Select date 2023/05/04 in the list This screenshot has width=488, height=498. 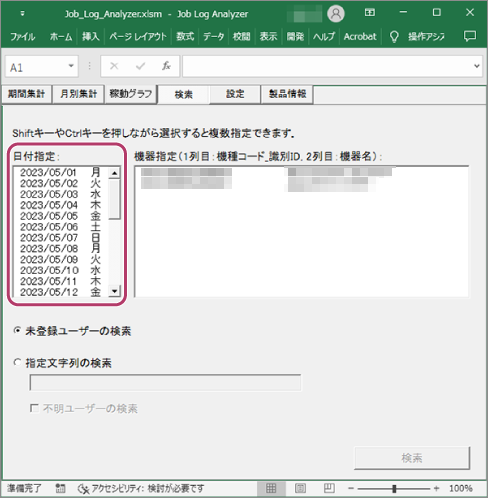pos(61,205)
